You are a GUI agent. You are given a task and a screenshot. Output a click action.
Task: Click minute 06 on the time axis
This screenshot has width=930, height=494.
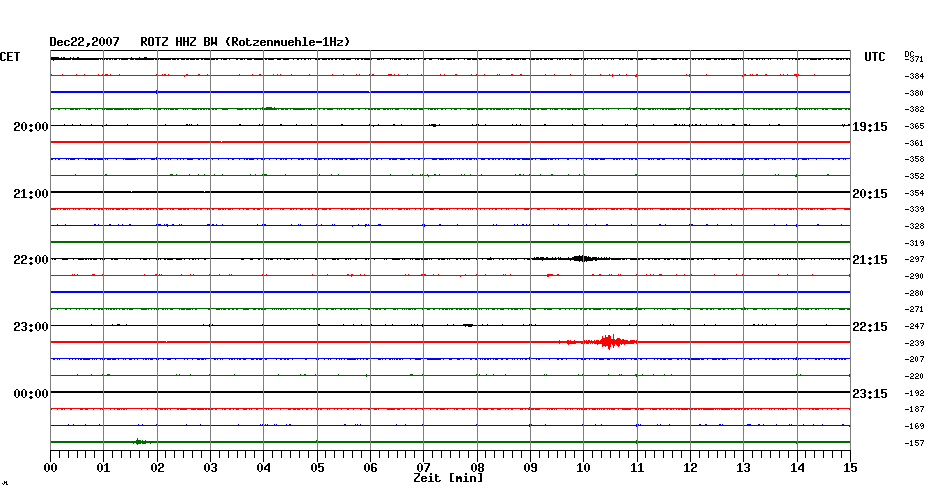[x=371, y=467]
